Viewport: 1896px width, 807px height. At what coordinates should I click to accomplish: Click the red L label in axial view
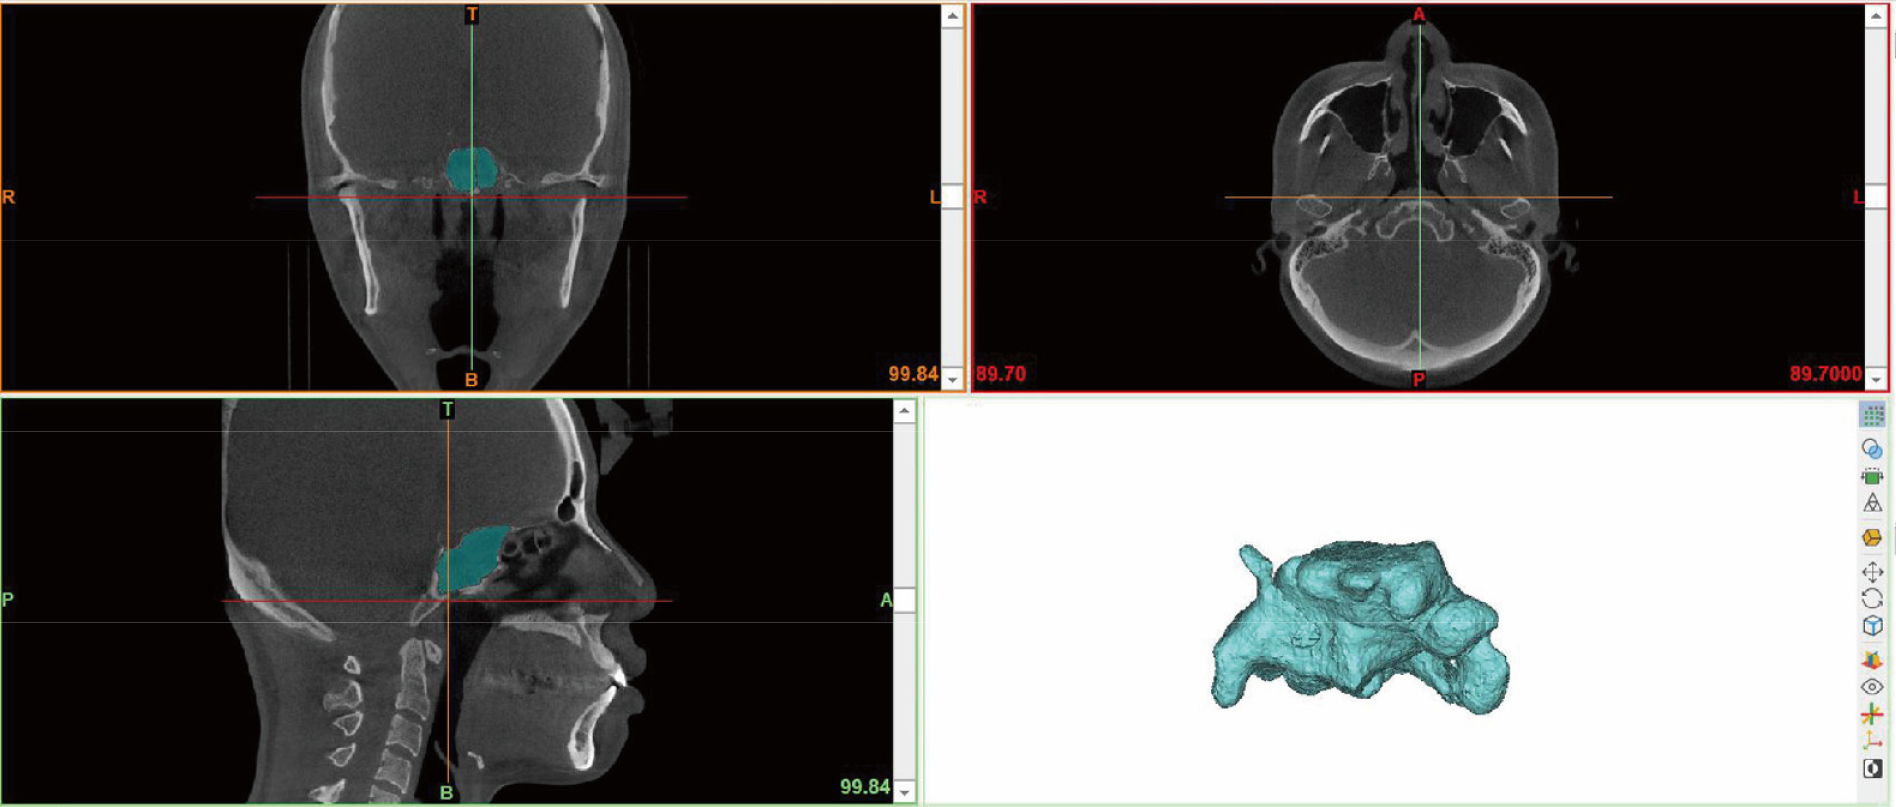(1858, 197)
